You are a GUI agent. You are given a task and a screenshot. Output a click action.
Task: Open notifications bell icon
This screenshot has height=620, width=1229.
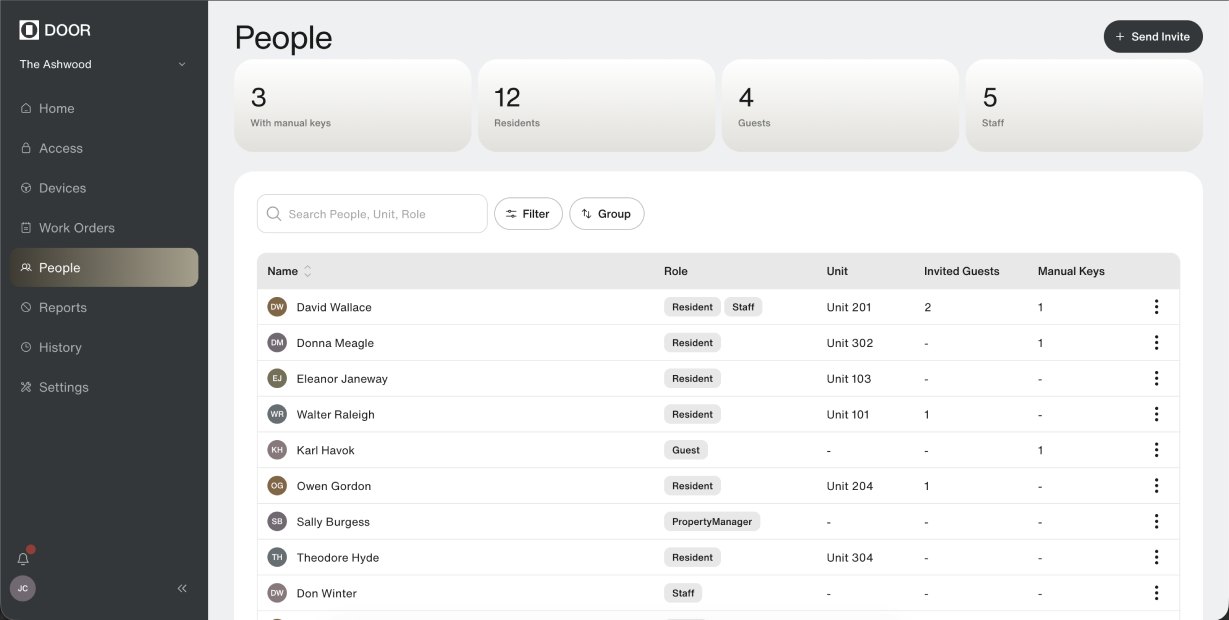(x=23, y=559)
